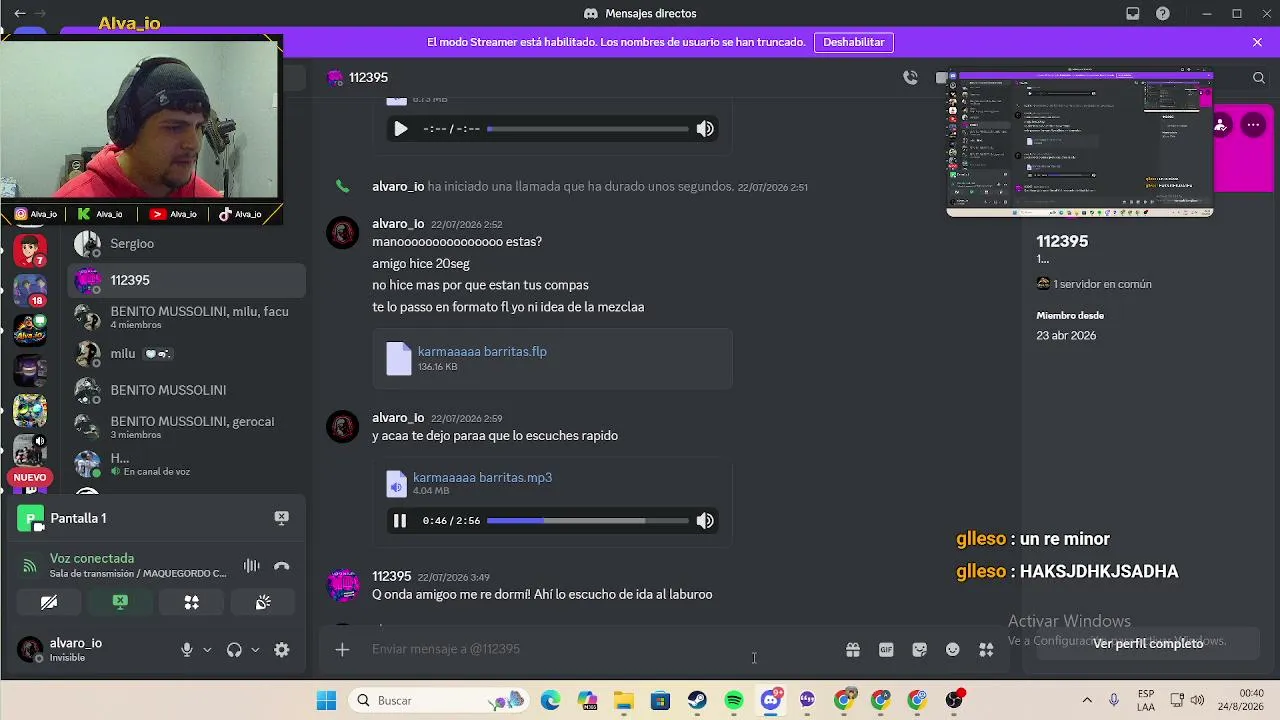This screenshot has width=1280, height=720.
Task: Deafen audio with the headphones icon
Action: (234, 650)
